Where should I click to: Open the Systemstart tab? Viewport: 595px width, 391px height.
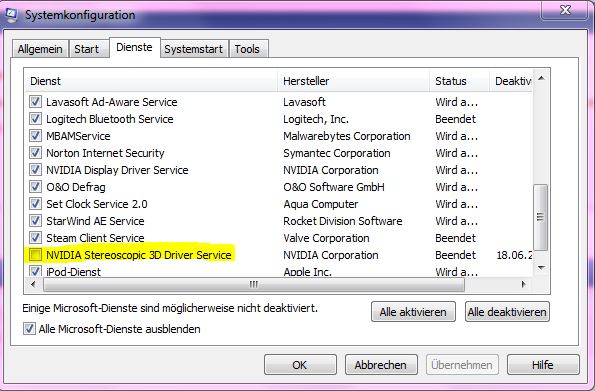(194, 49)
